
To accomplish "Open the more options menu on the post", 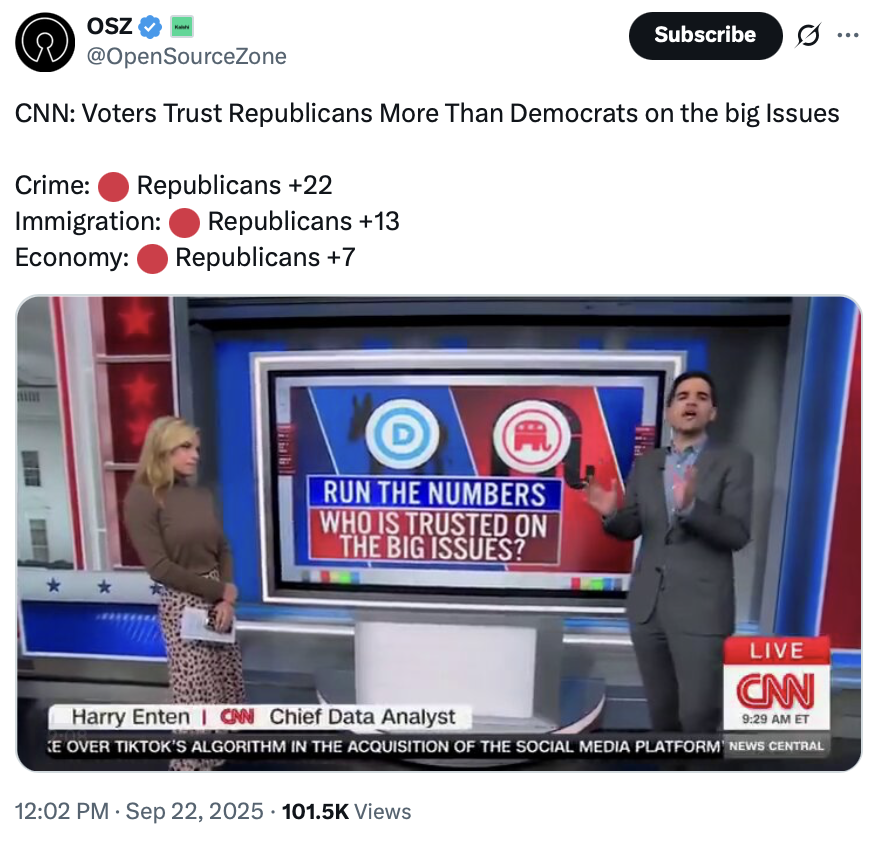I will 848,35.
